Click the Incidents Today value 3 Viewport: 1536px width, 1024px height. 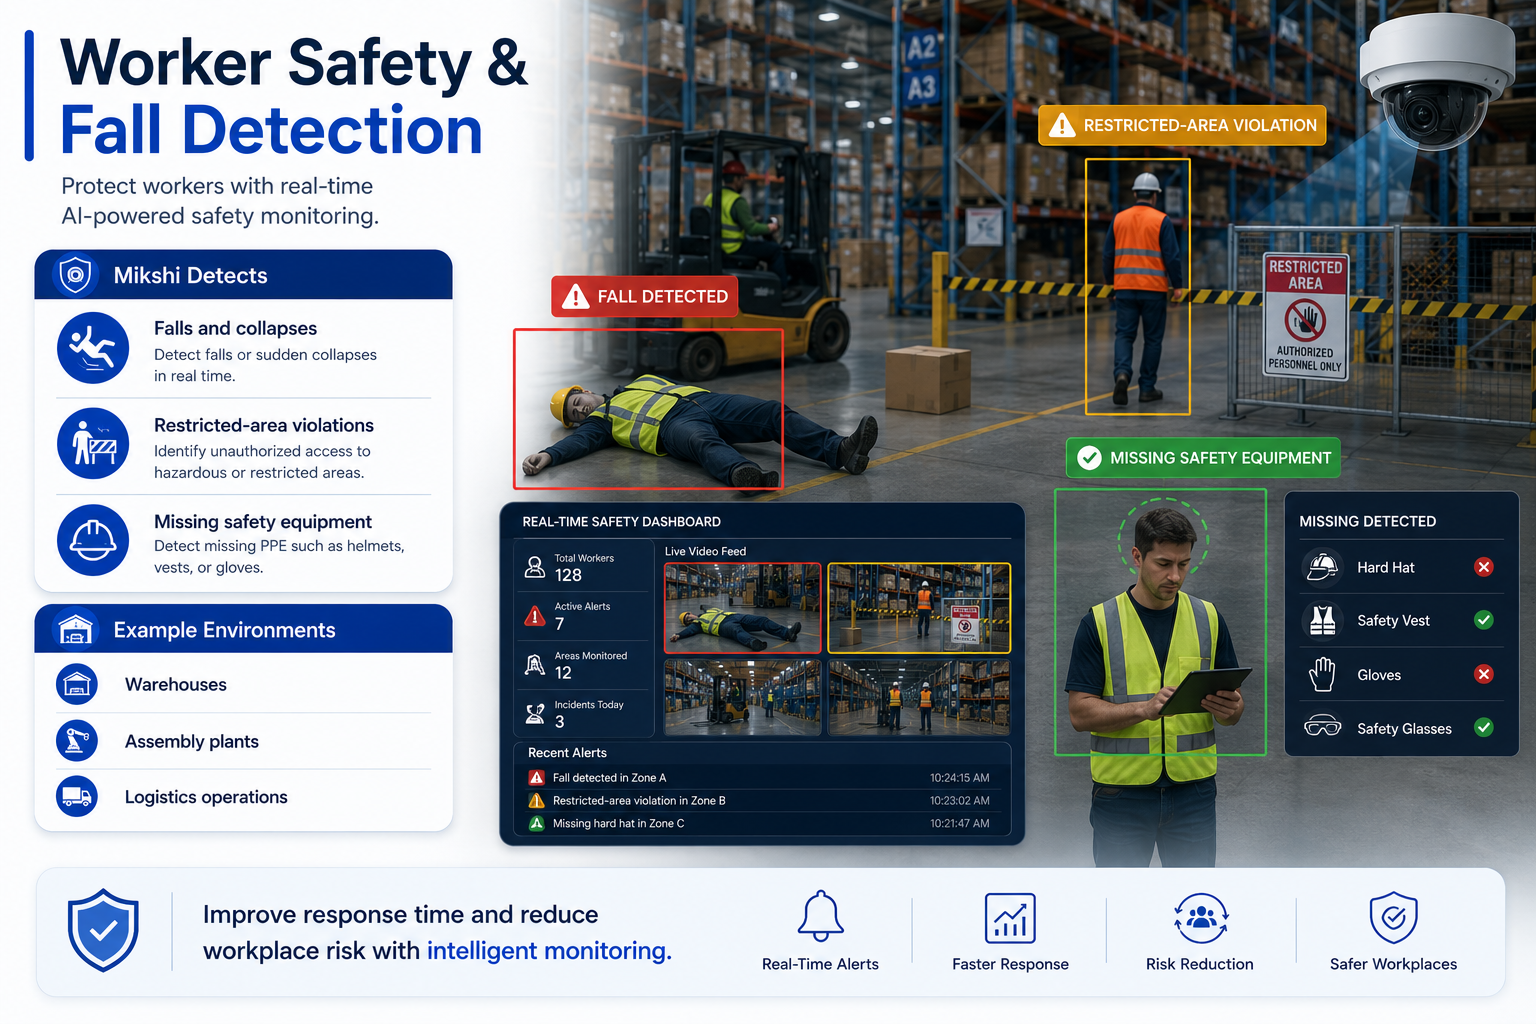560,722
